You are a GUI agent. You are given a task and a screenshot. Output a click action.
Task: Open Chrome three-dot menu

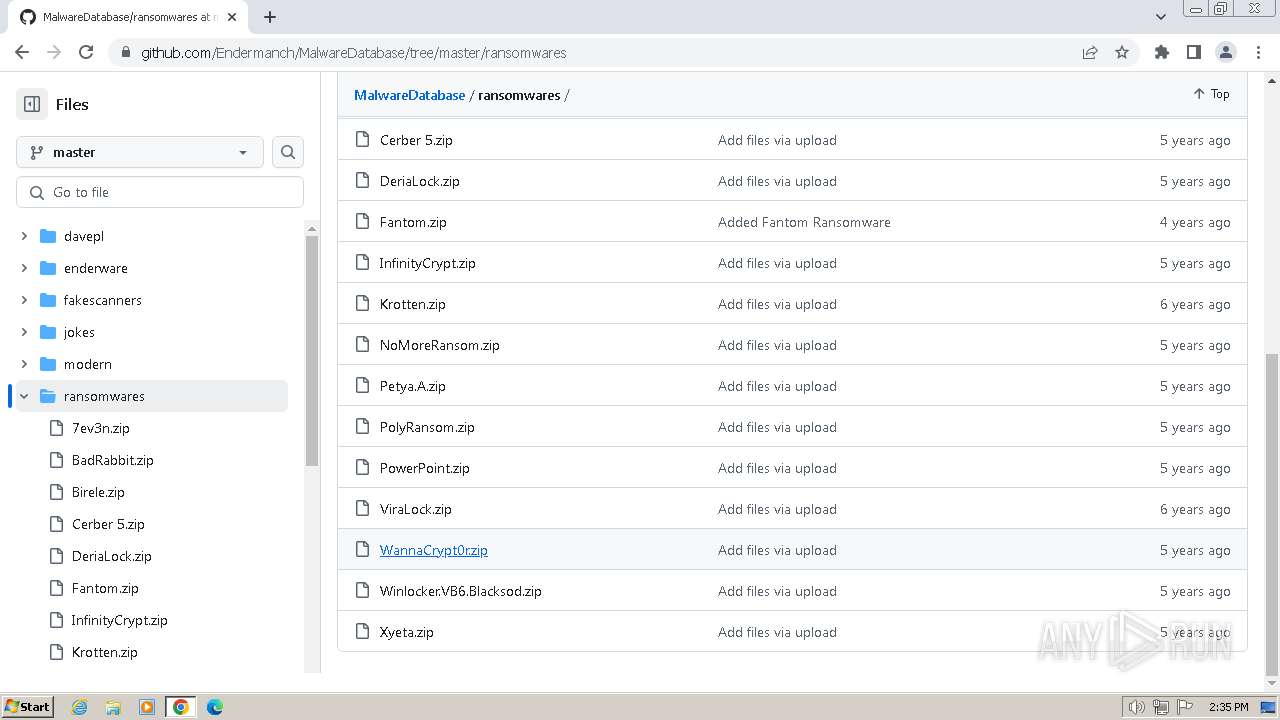point(1256,52)
